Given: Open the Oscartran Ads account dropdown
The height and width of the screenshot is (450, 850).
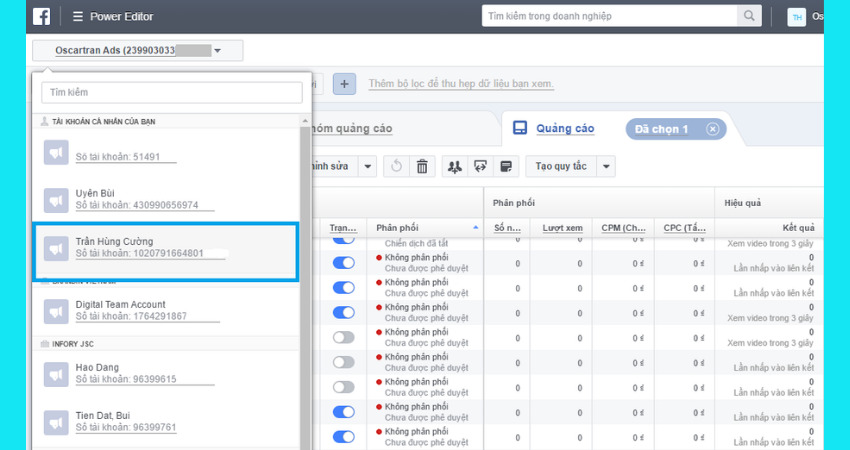Looking at the screenshot, I should 138,50.
